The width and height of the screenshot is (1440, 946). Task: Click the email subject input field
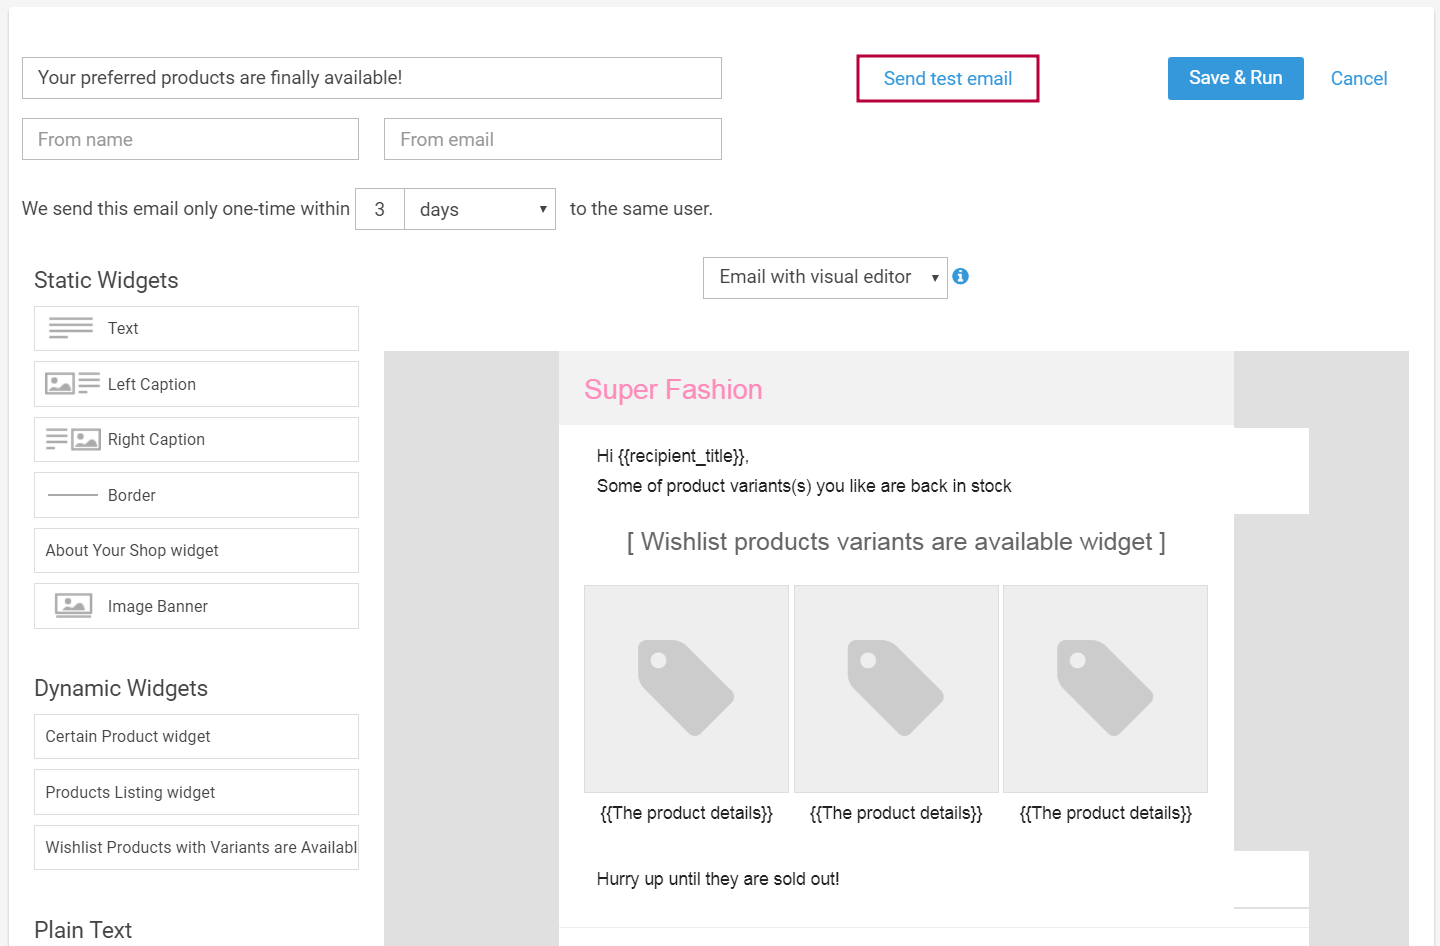point(372,78)
